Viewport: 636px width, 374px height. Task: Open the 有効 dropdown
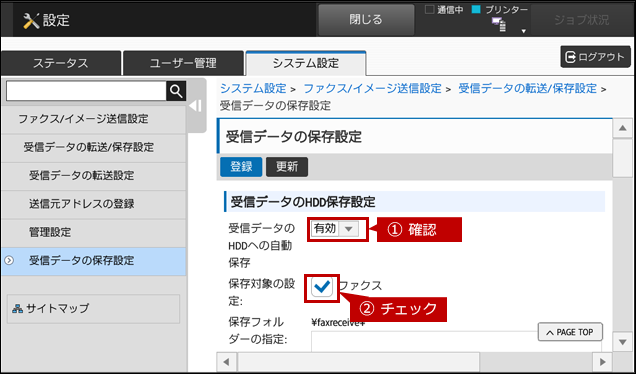335,229
